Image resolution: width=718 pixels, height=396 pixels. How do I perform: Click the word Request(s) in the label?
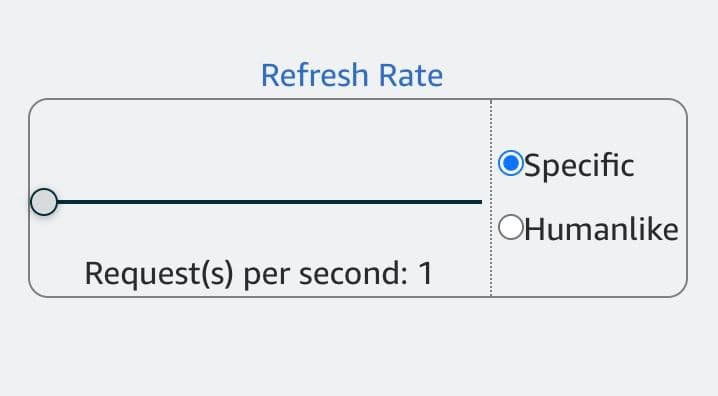pyautogui.click(x=159, y=274)
